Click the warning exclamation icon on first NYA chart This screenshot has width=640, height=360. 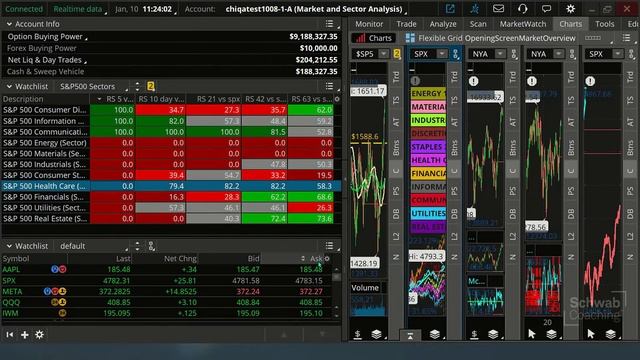pos(473,81)
